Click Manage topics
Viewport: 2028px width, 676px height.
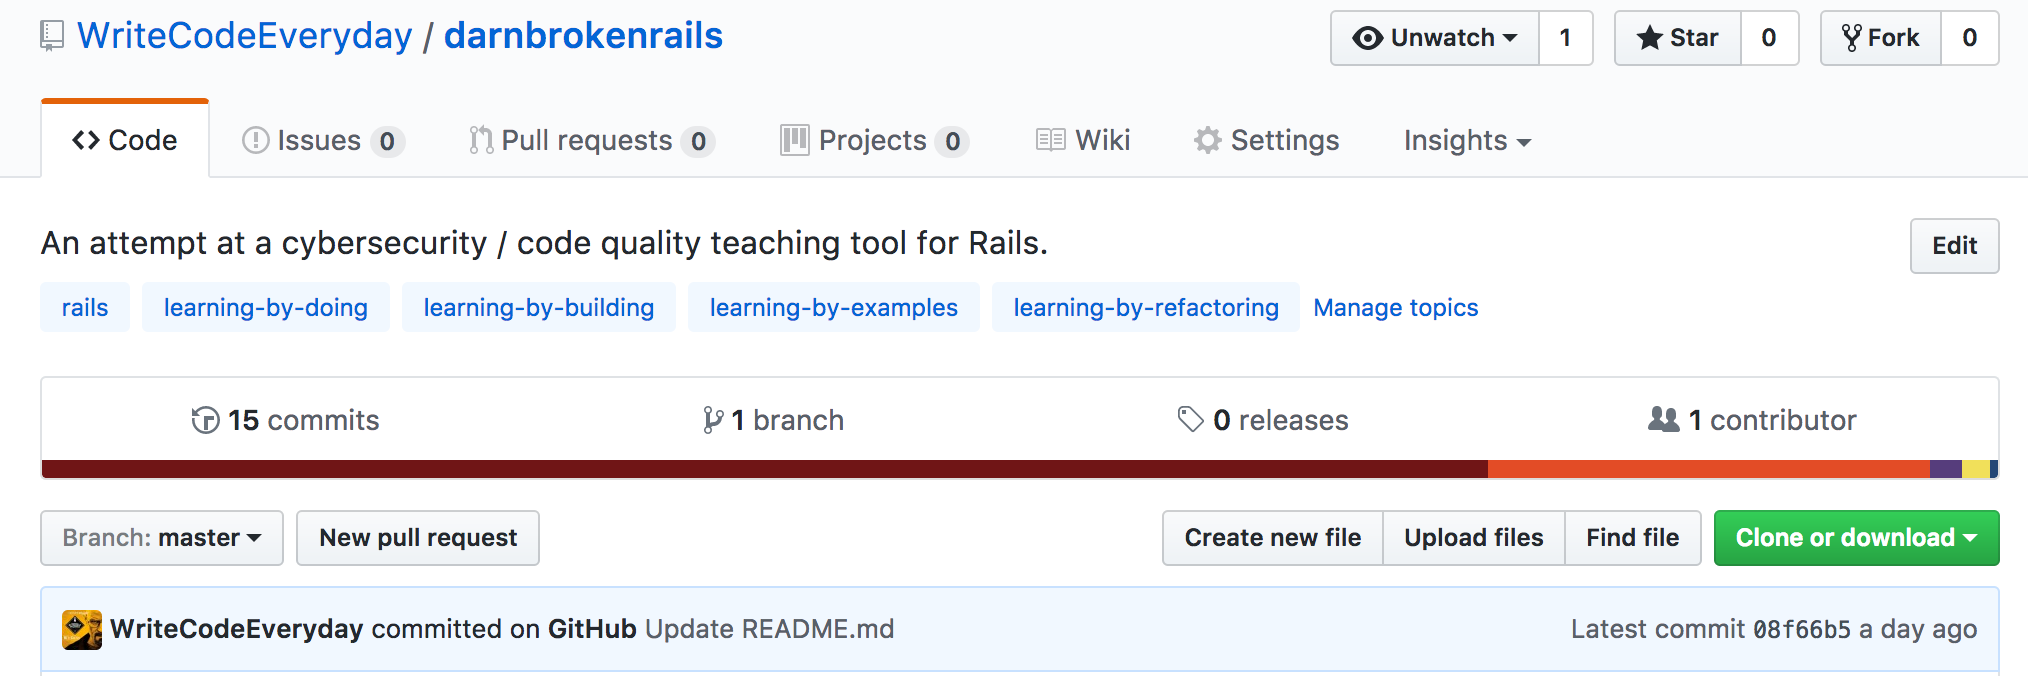tap(1396, 307)
